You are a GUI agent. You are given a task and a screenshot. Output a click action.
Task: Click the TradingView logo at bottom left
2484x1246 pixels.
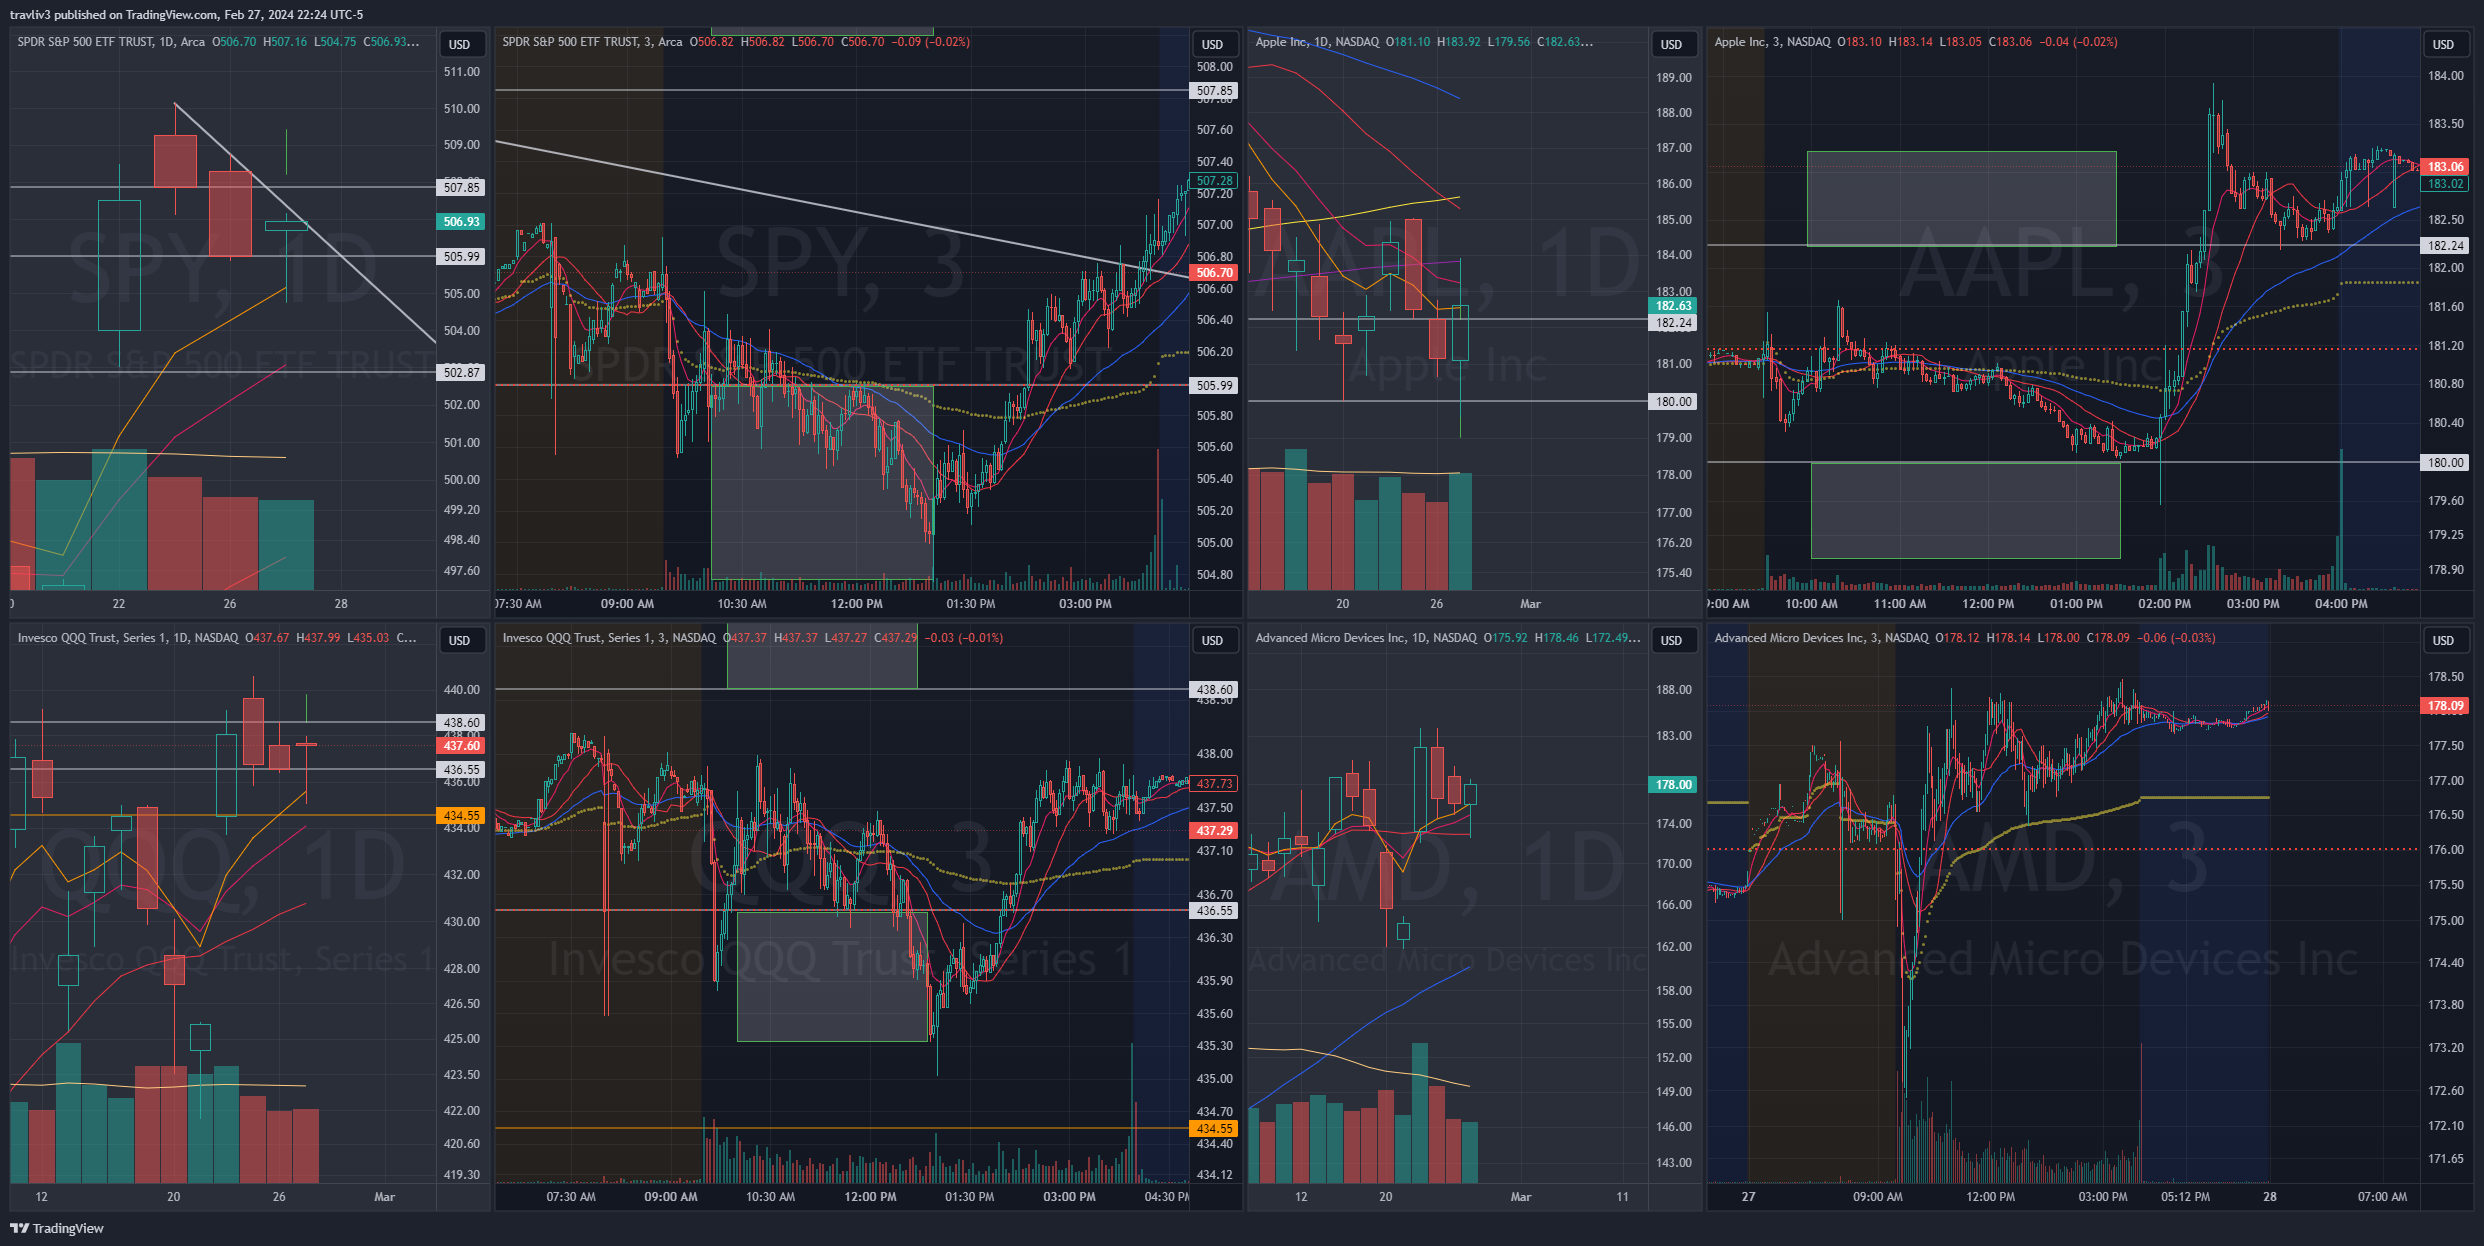coord(57,1228)
